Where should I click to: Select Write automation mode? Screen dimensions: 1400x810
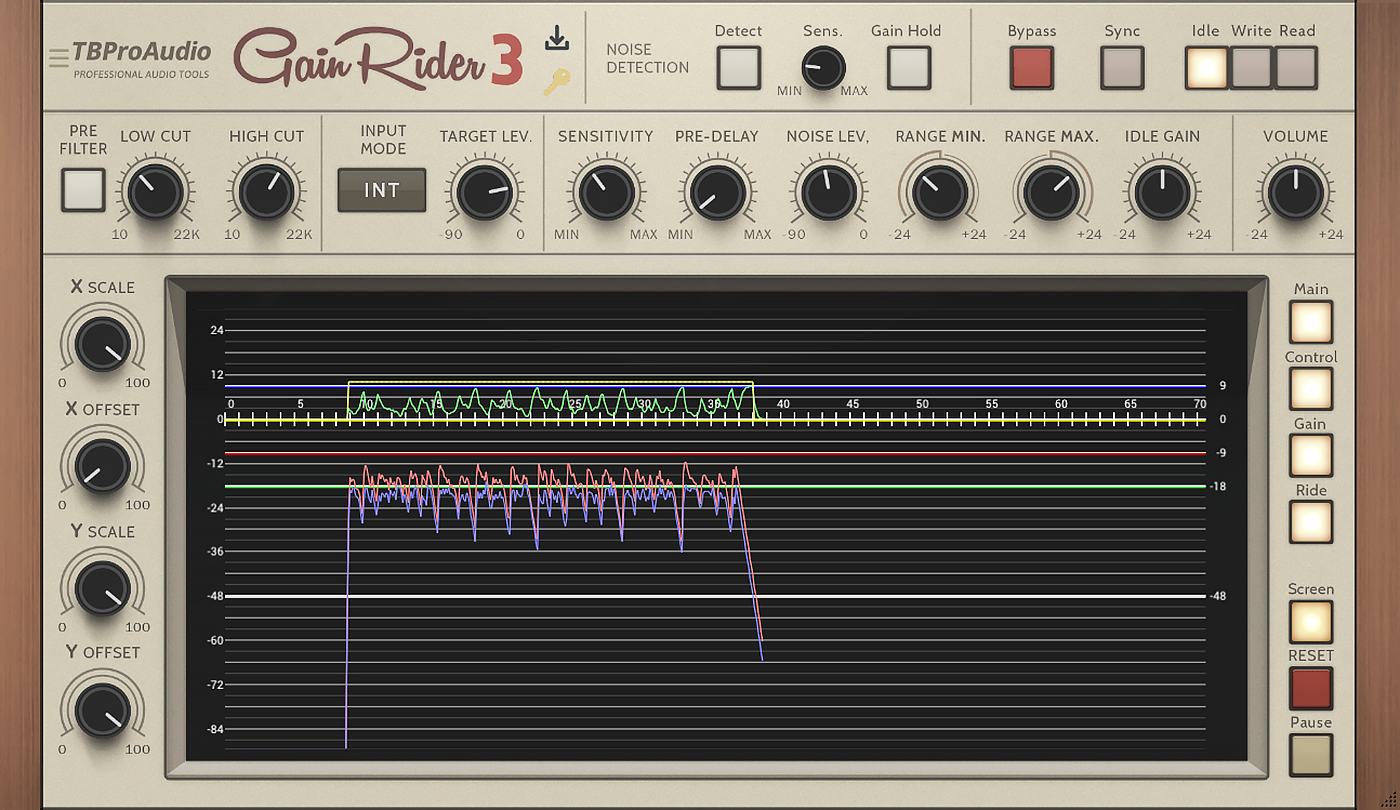point(1251,68)
